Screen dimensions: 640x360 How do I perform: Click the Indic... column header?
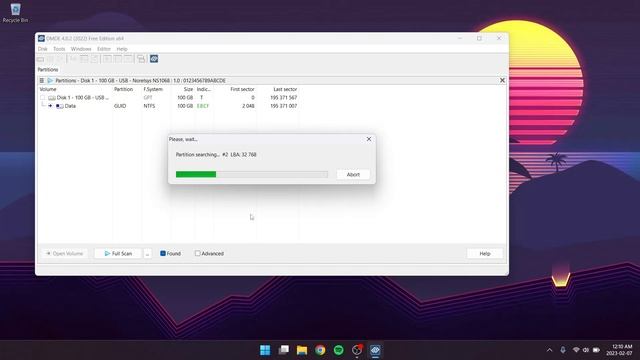pyautogui.click(x=204, y=89)
